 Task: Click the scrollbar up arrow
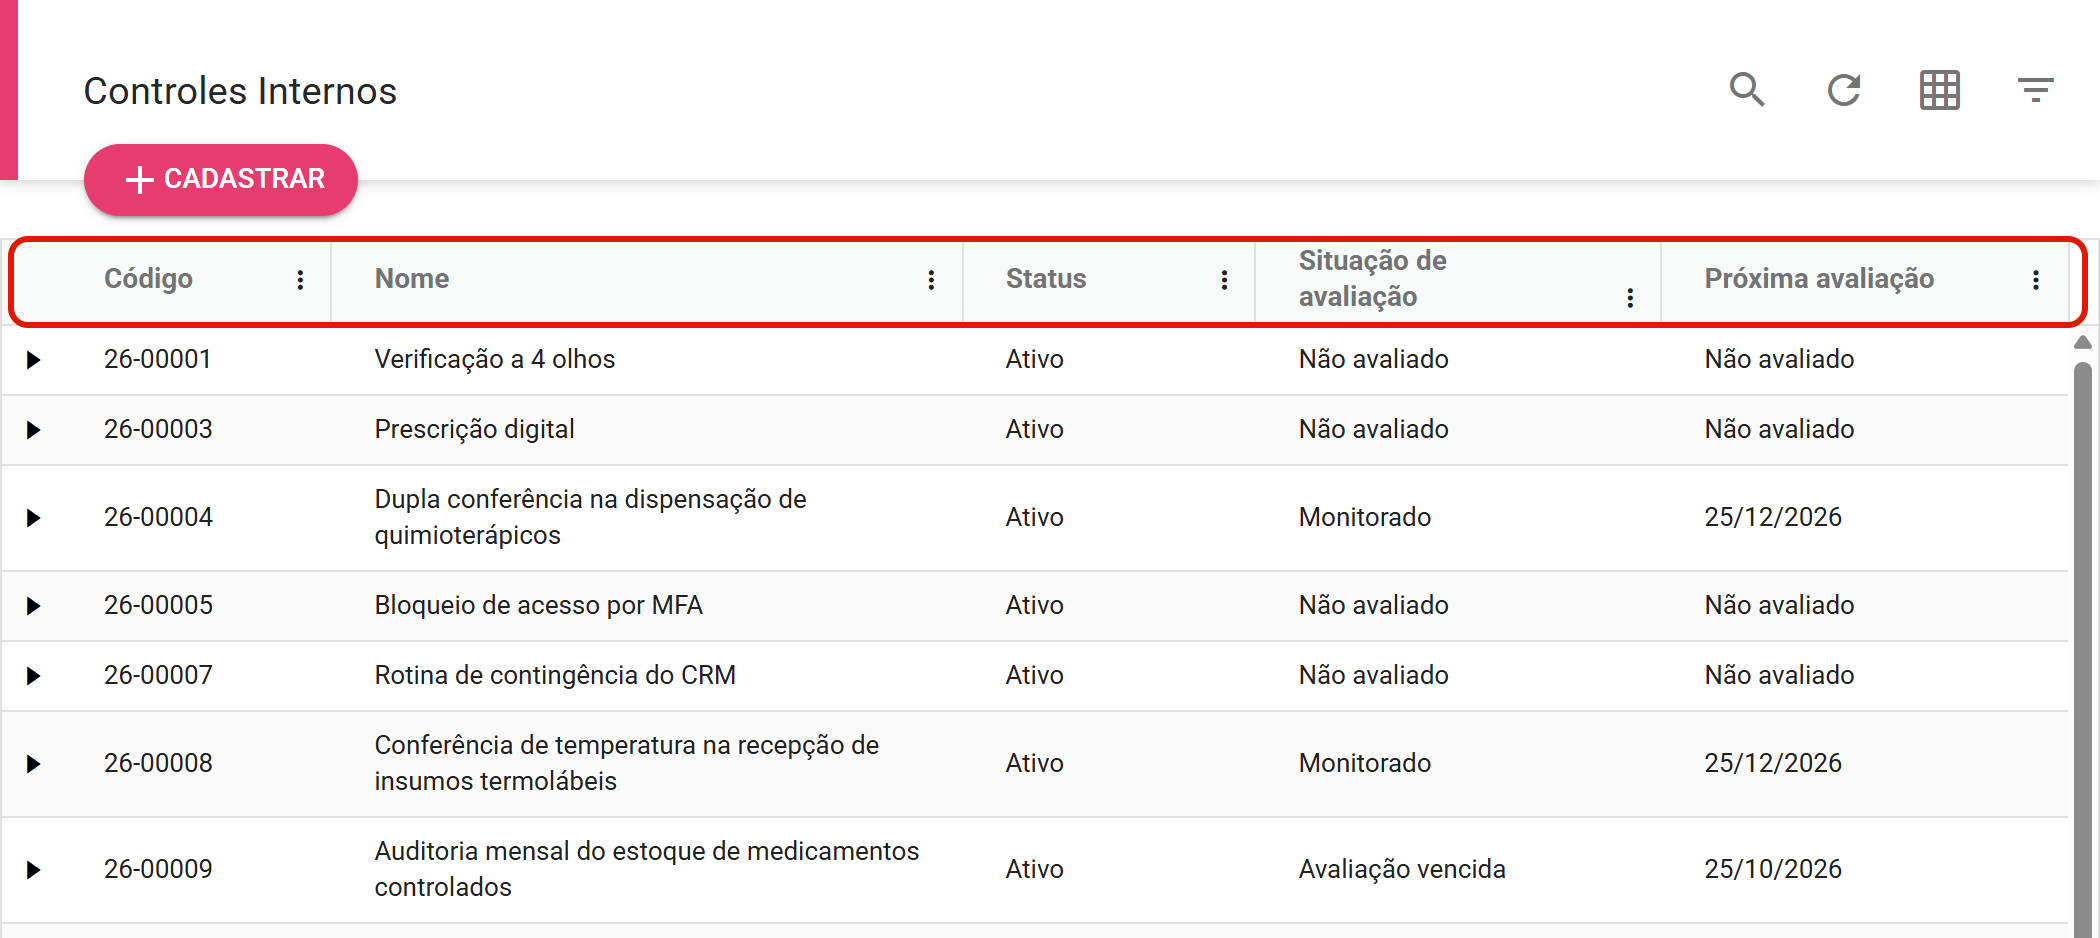coord(2083,343)
